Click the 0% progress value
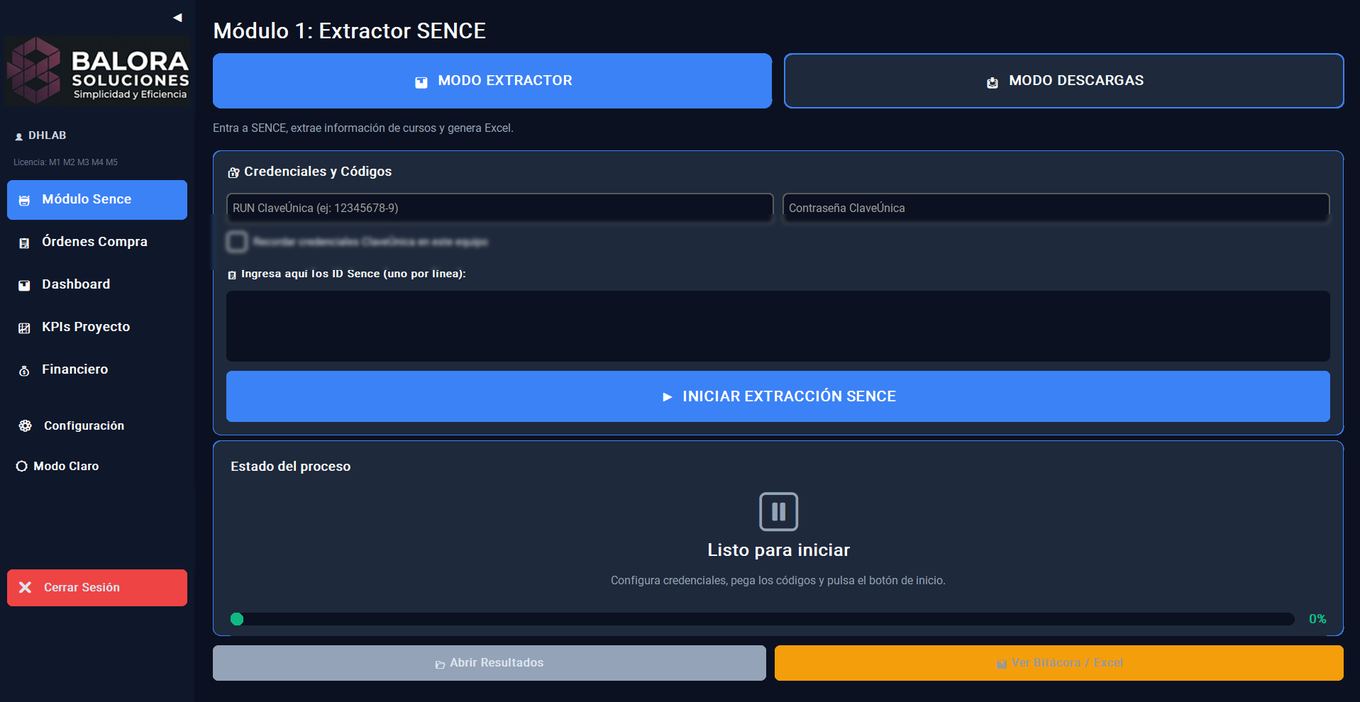Screen dimensions: 1360x702 coord(1318,619)
